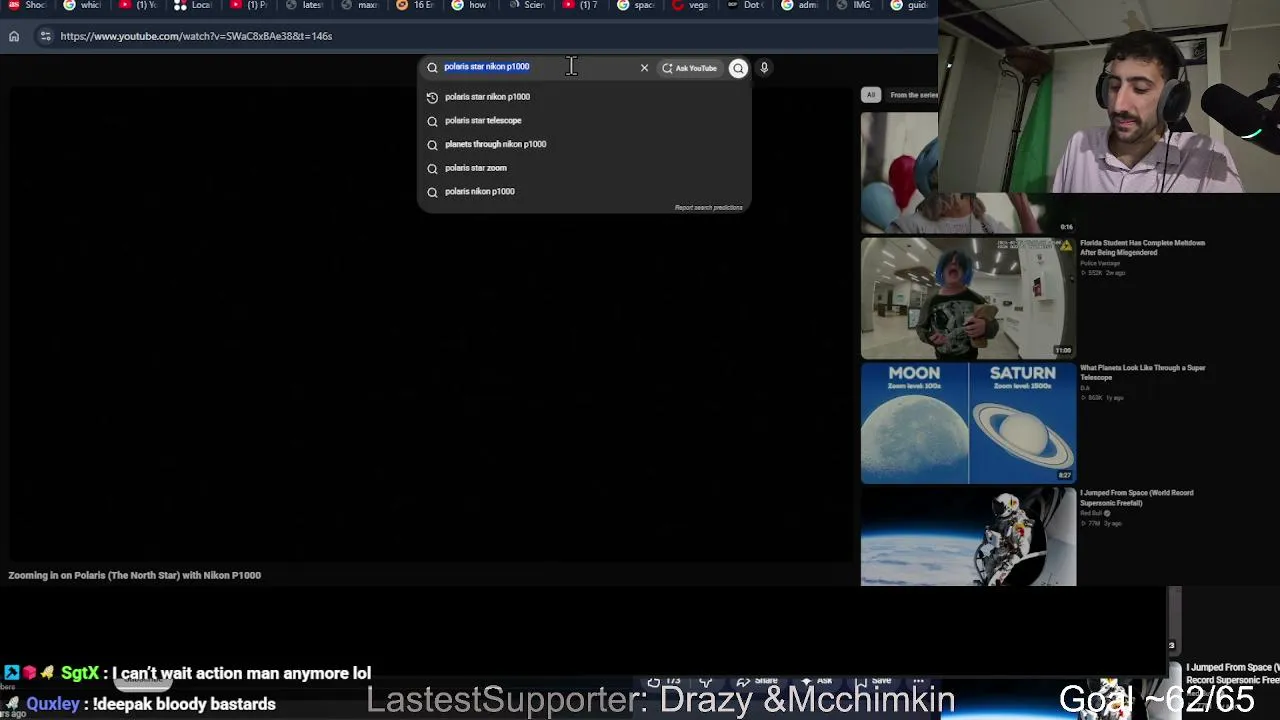Switch to the 'Dot C' browser tab

[x=747, y=5]
